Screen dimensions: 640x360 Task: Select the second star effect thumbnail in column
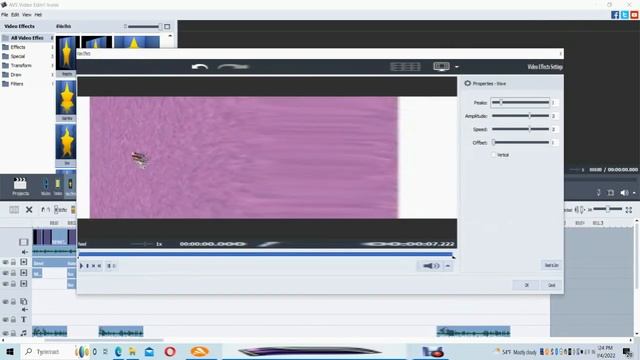pyautogui.click(x=66, y=98)
